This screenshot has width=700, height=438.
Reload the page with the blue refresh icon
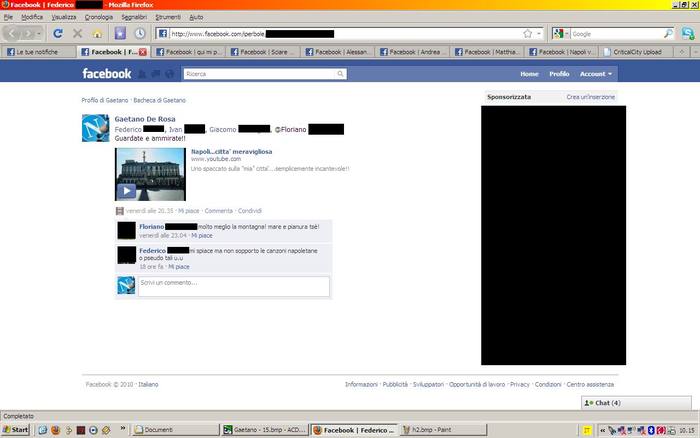[x=58, y=33]
